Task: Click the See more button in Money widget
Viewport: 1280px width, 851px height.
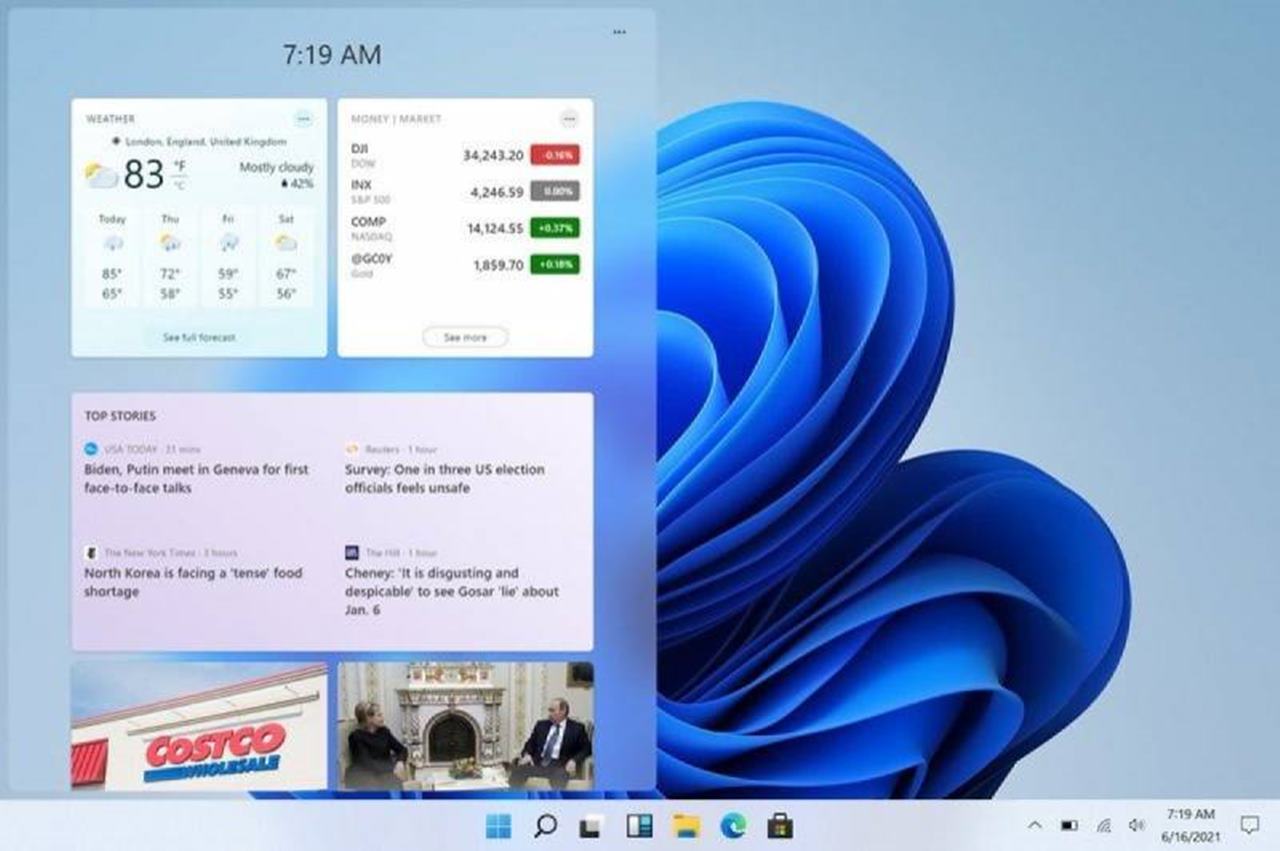Action: coord(465,338)
